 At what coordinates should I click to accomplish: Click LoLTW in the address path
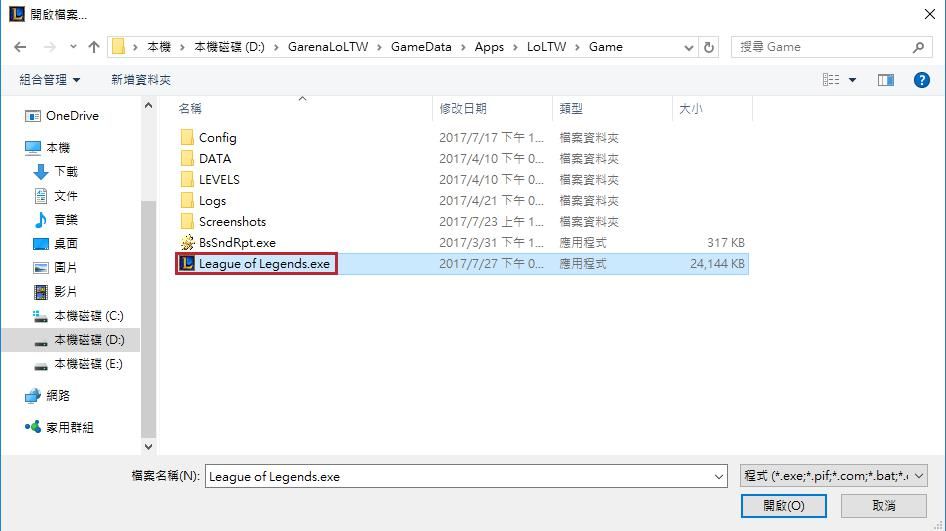547,47
